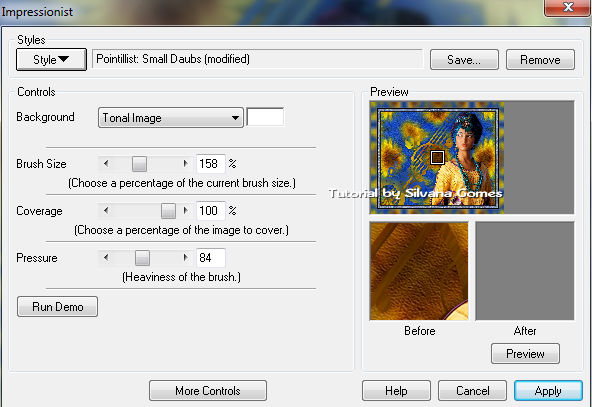Click the Remove style button

point(540,60)
